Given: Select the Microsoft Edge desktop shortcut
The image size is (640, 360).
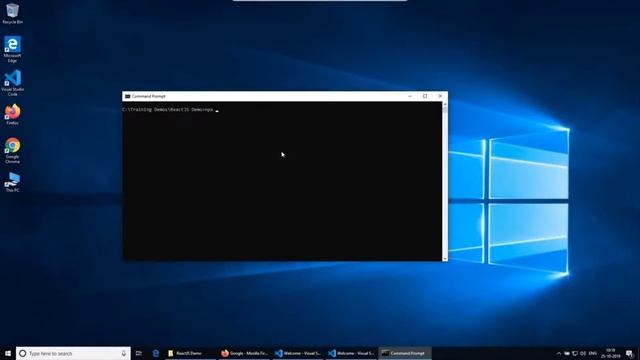Looking at the screenshot, I should (x=12, y=49).
